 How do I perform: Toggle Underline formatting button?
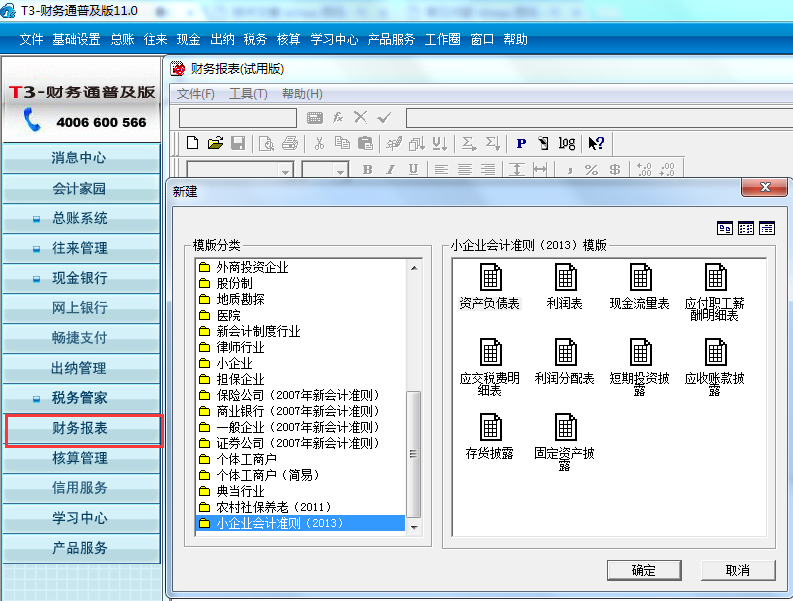[413, 169]
